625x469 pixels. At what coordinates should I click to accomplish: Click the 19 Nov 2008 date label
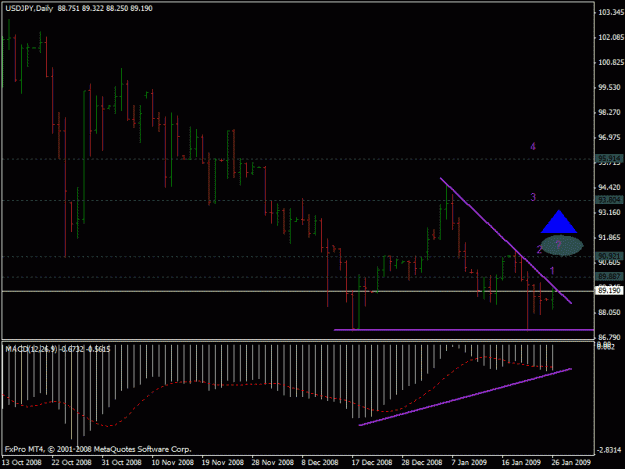pos(222,462)
